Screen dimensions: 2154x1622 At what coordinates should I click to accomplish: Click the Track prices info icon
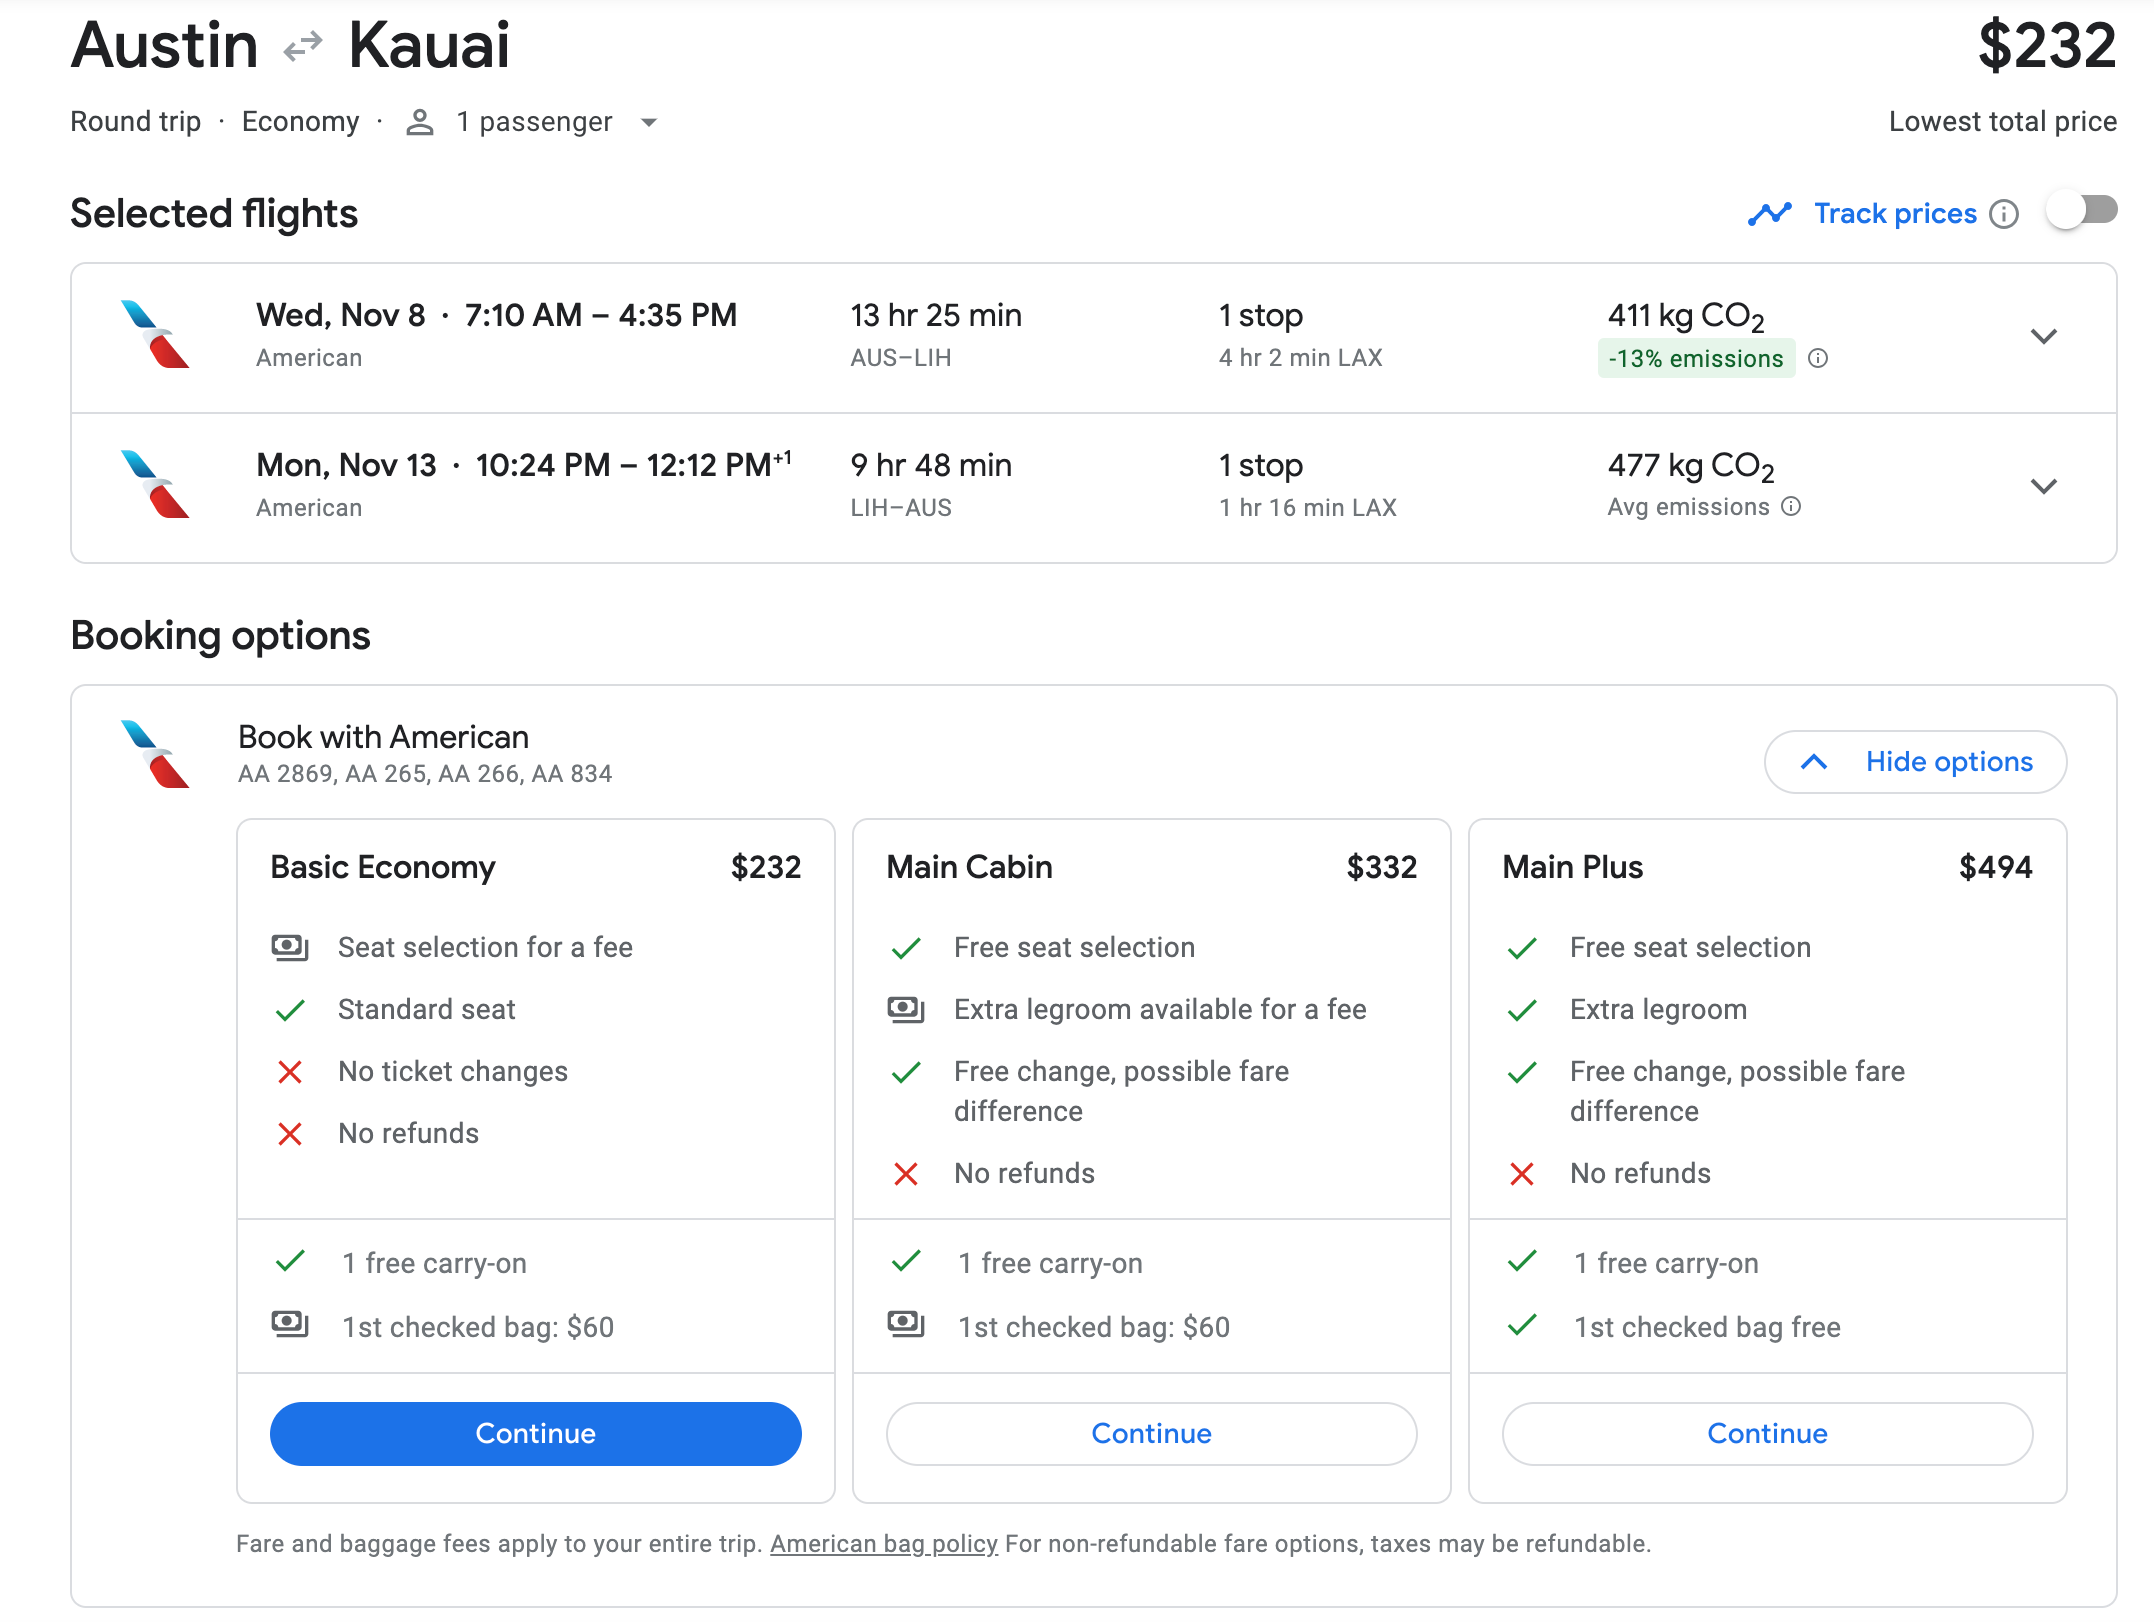[2003, 214]
